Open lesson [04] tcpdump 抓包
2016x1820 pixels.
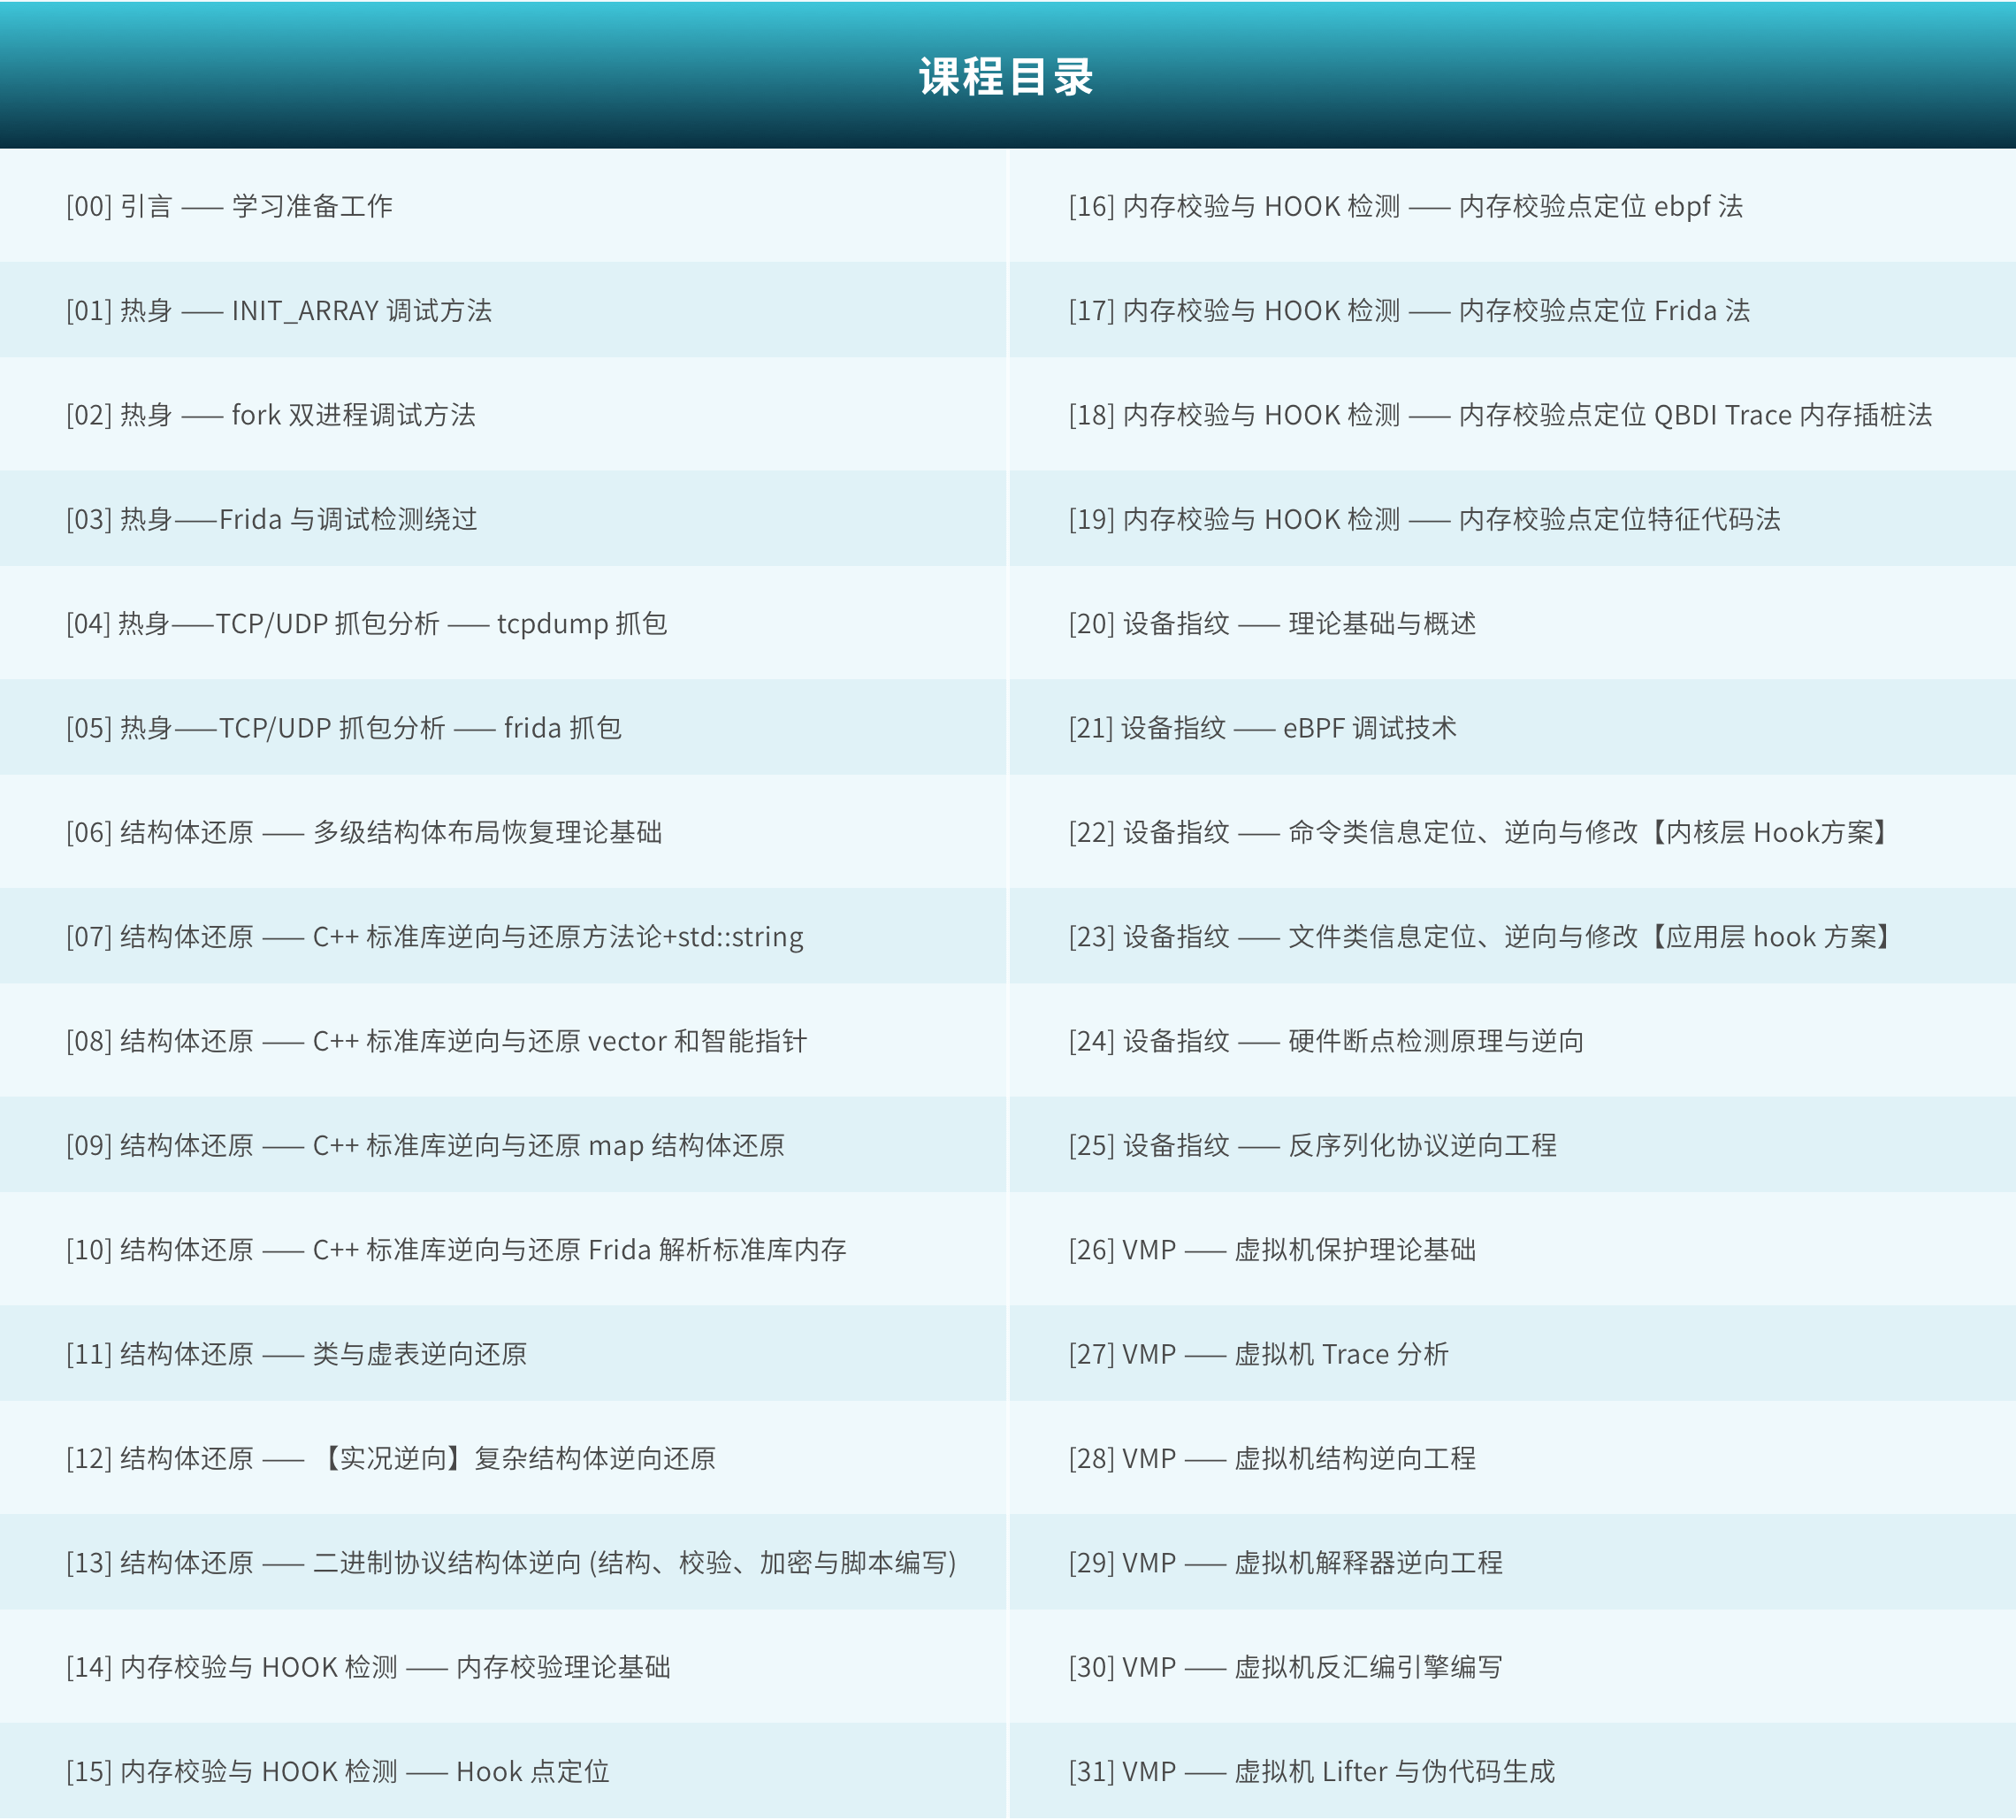pos(367,624)
